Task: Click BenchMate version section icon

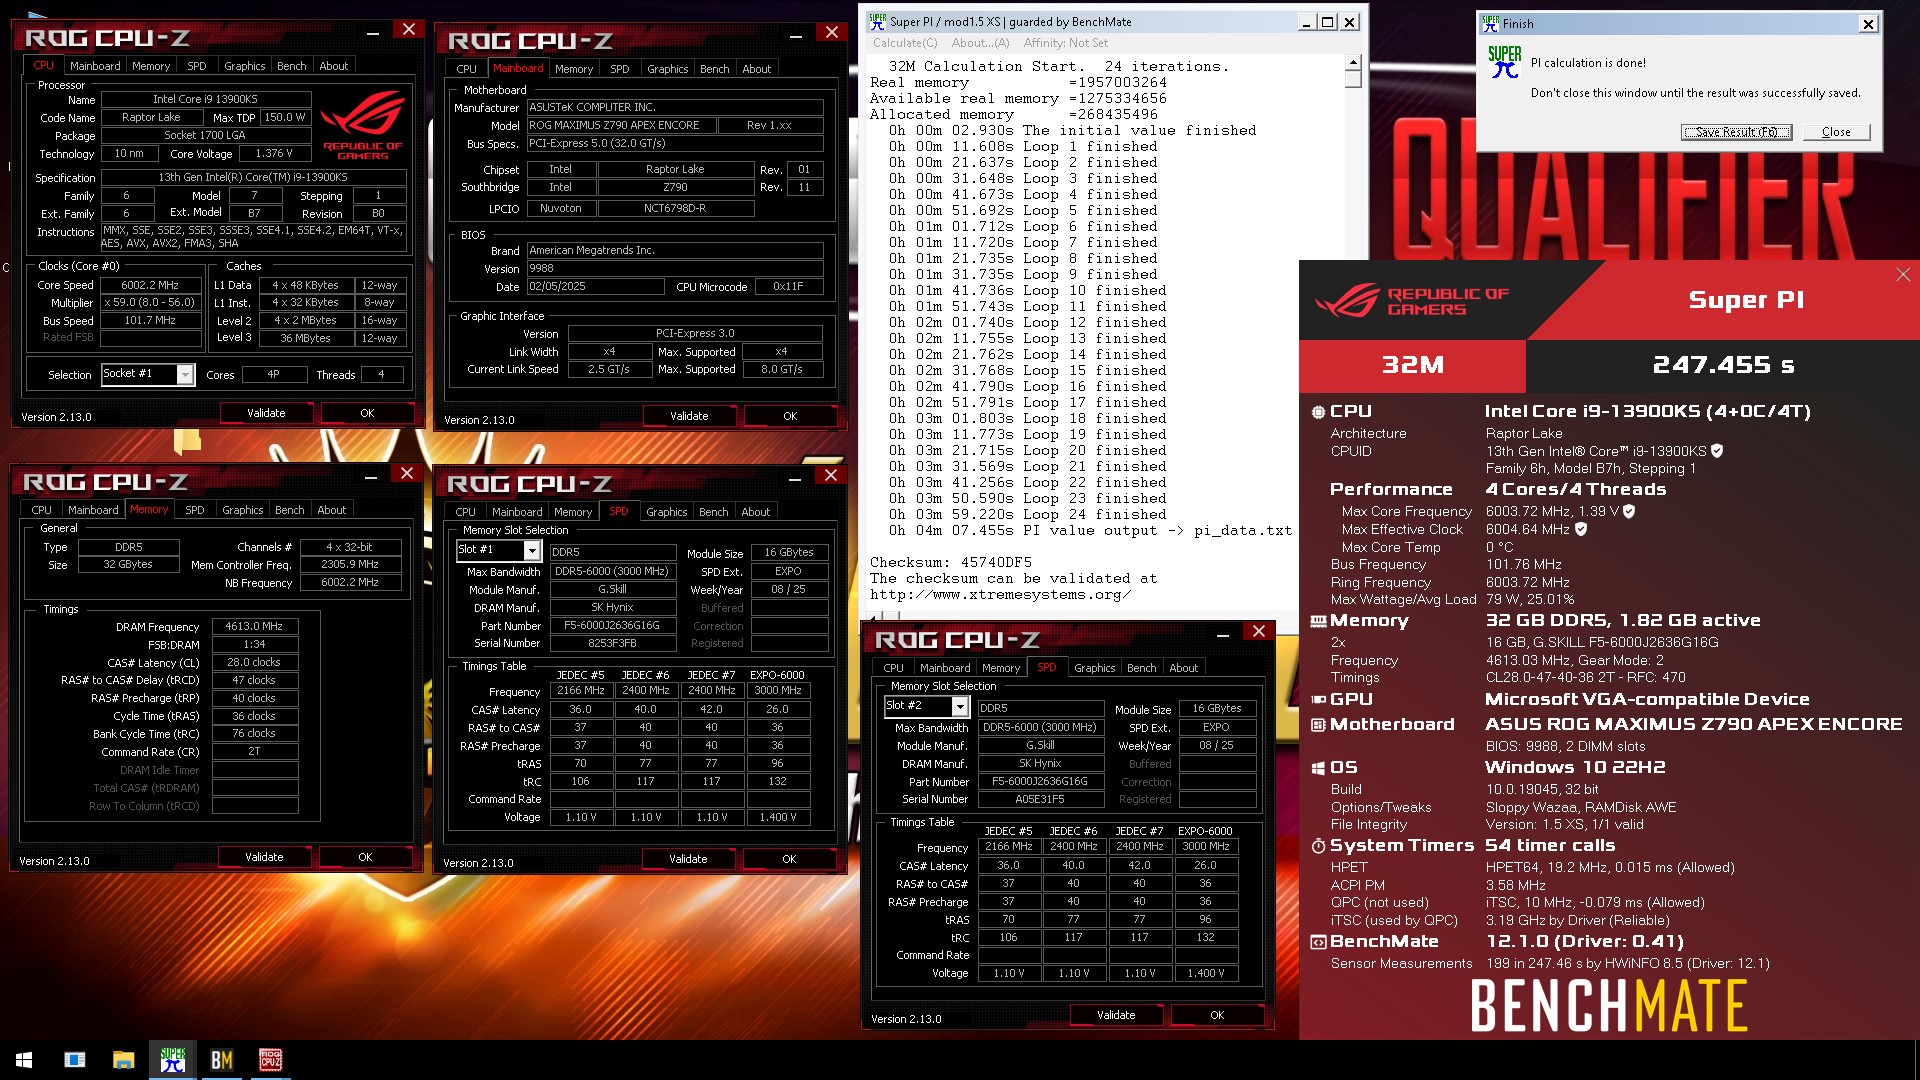Action: (1318, 942)
